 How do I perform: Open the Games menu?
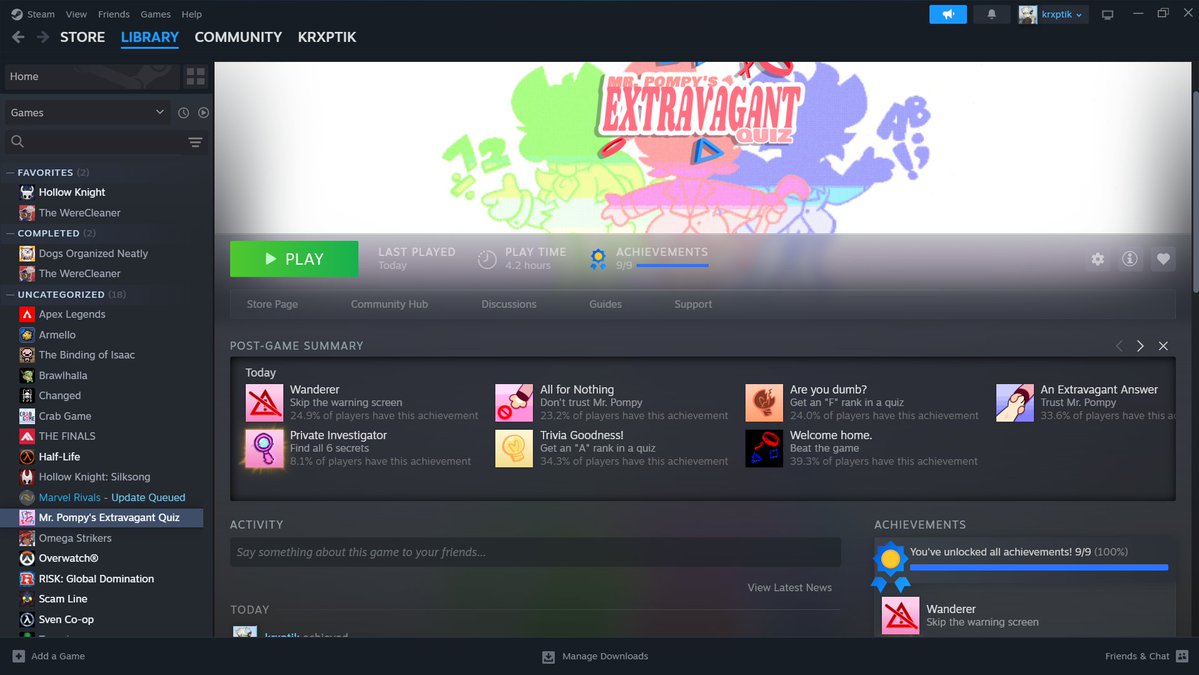(x=155, y=14)
